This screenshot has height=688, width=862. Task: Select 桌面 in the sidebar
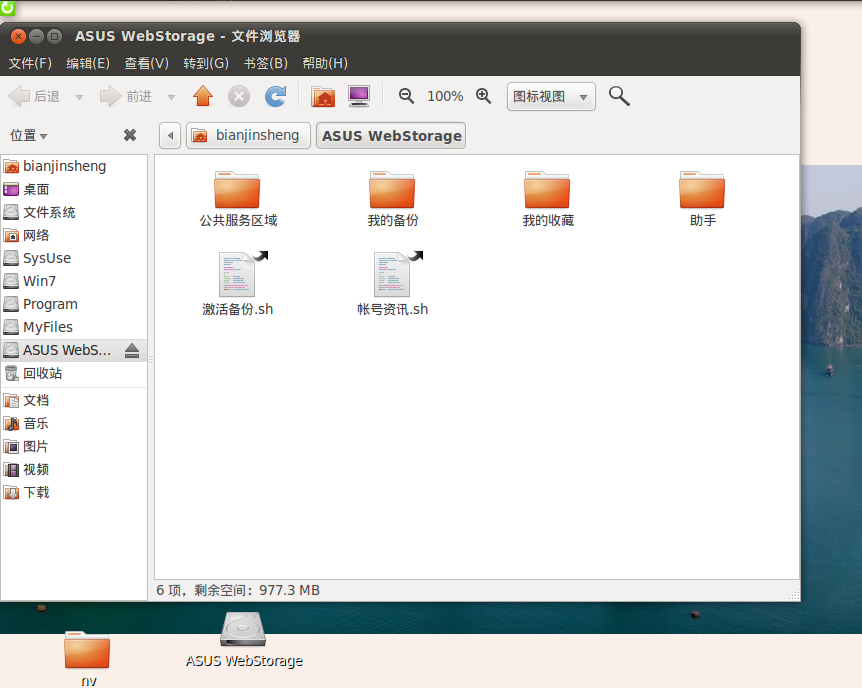[x=74, y=189]
